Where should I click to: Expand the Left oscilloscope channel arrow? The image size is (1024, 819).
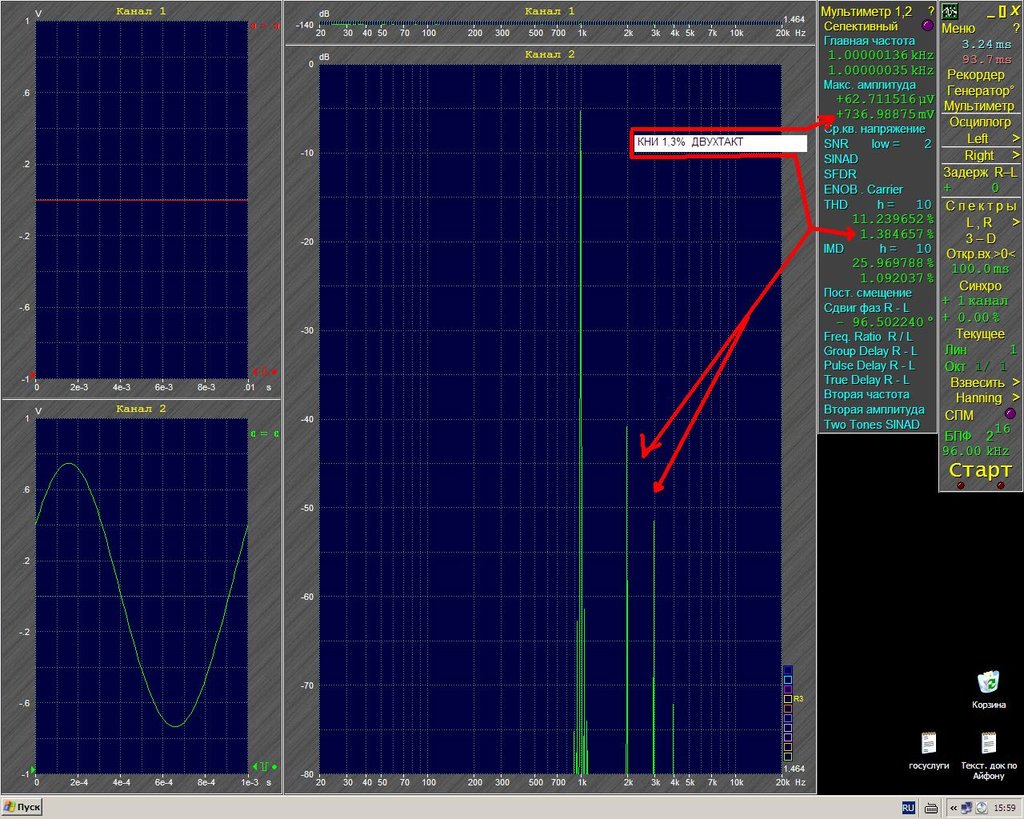pyautogui.click(x=1016, y=138)
